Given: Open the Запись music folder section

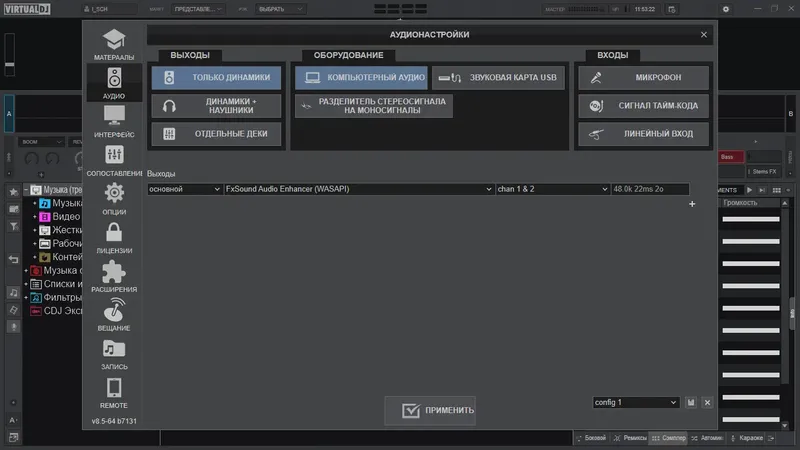Looking at the screenshot, I should point(114,354).
